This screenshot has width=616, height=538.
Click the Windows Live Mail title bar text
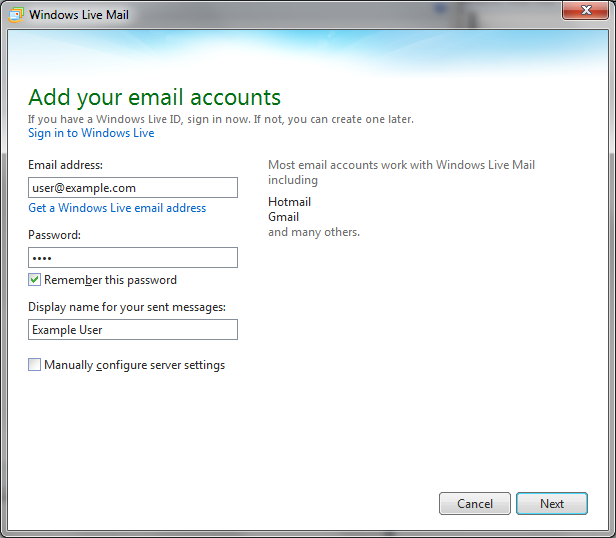(x=79, y=15)
